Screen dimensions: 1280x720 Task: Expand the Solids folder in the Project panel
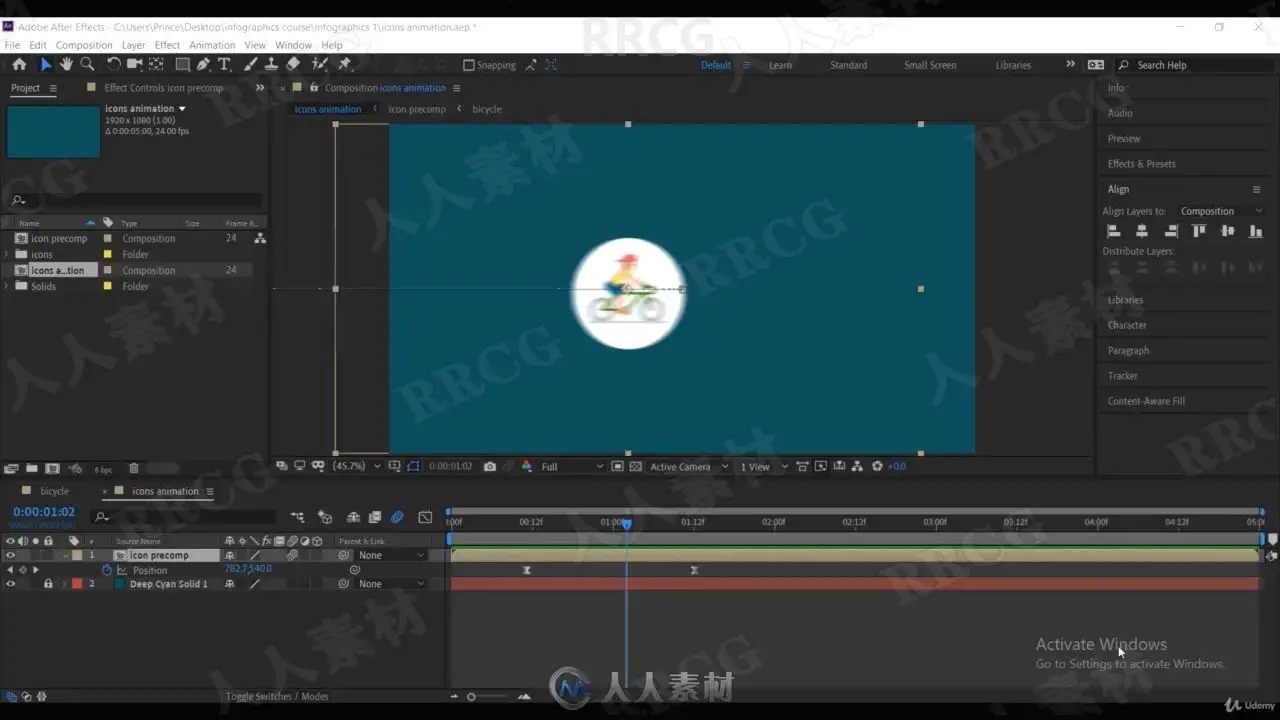(8, 286)
